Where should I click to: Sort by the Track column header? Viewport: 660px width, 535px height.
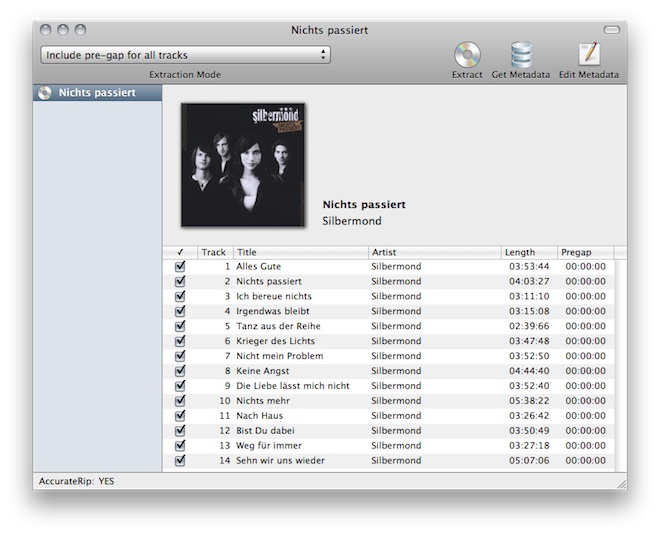click(215, 252)
